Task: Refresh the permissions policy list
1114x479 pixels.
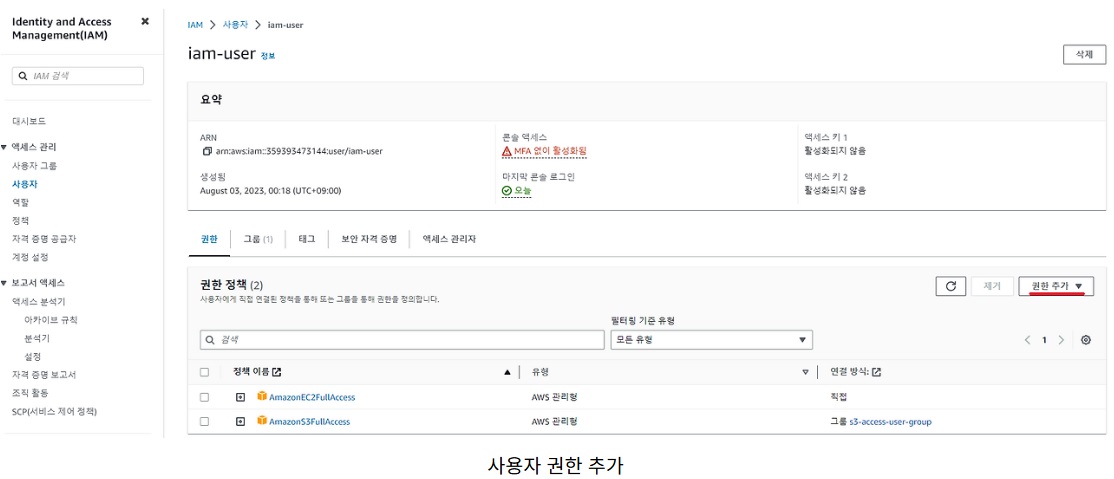Action: [x=951, y=286]
